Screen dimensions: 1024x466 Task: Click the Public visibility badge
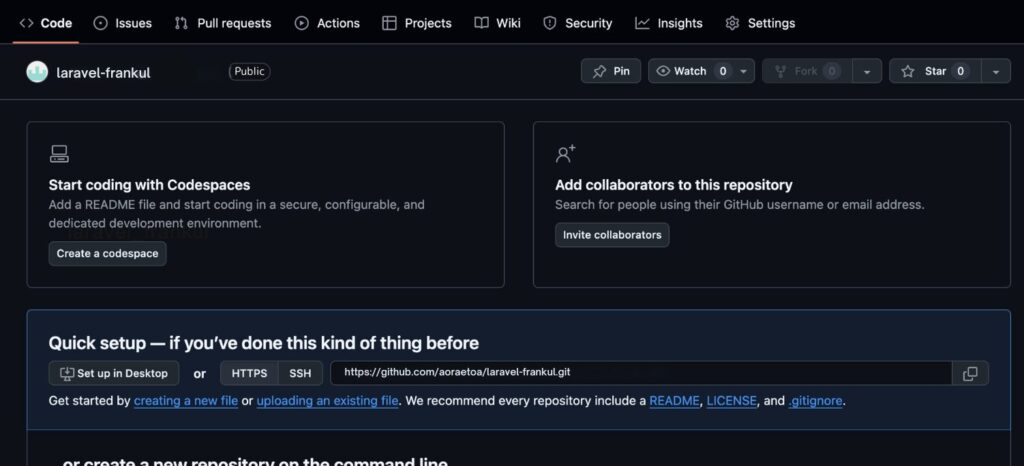coord(249,71)
